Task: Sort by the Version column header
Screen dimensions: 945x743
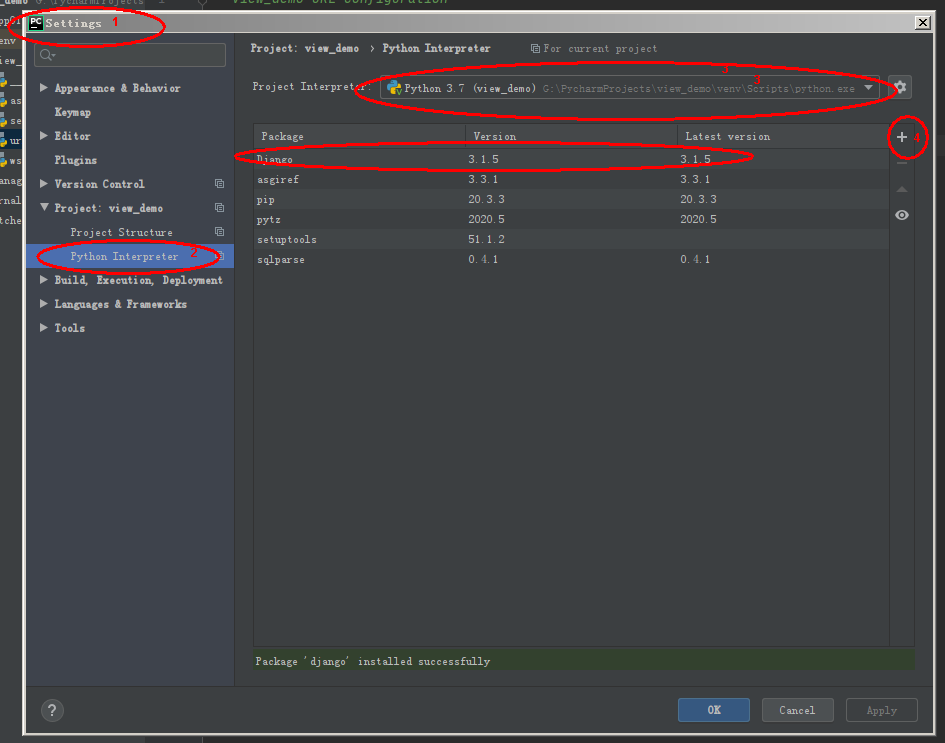Action: [x=571, y=136]
